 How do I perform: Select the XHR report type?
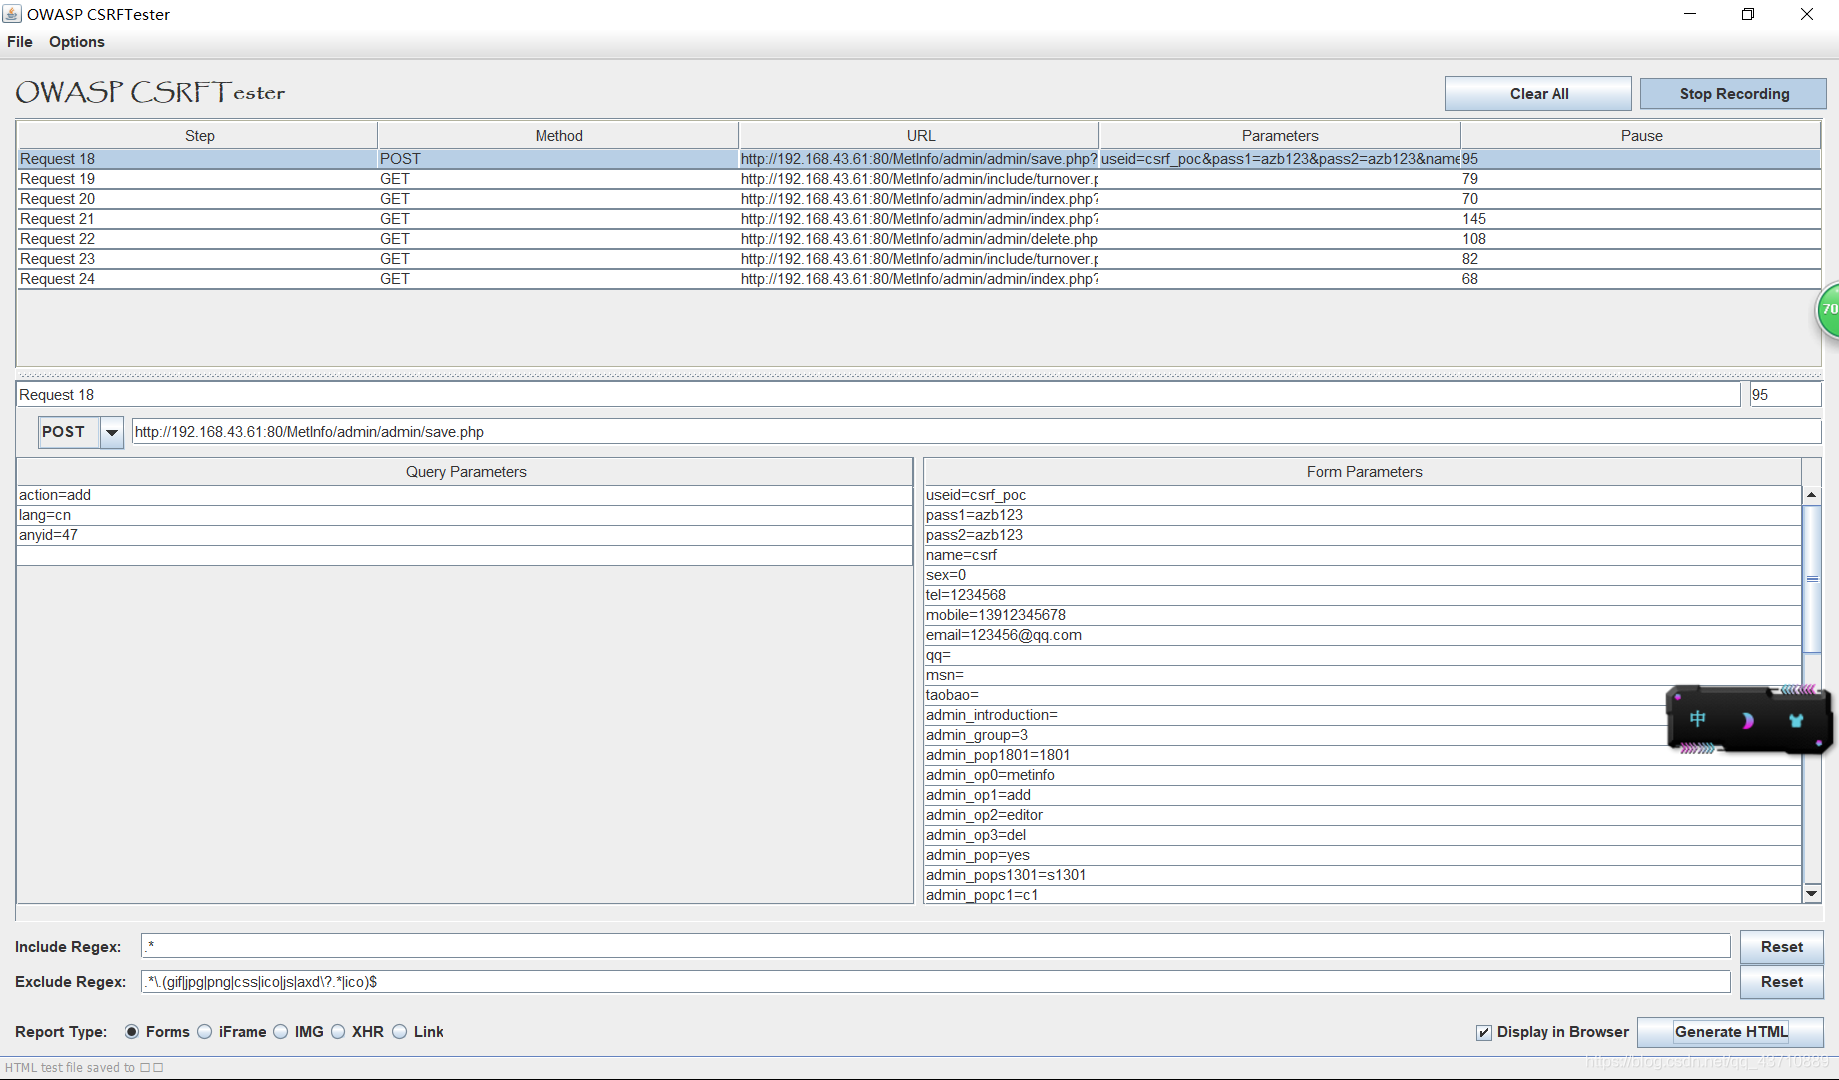tap(357, 1032)
